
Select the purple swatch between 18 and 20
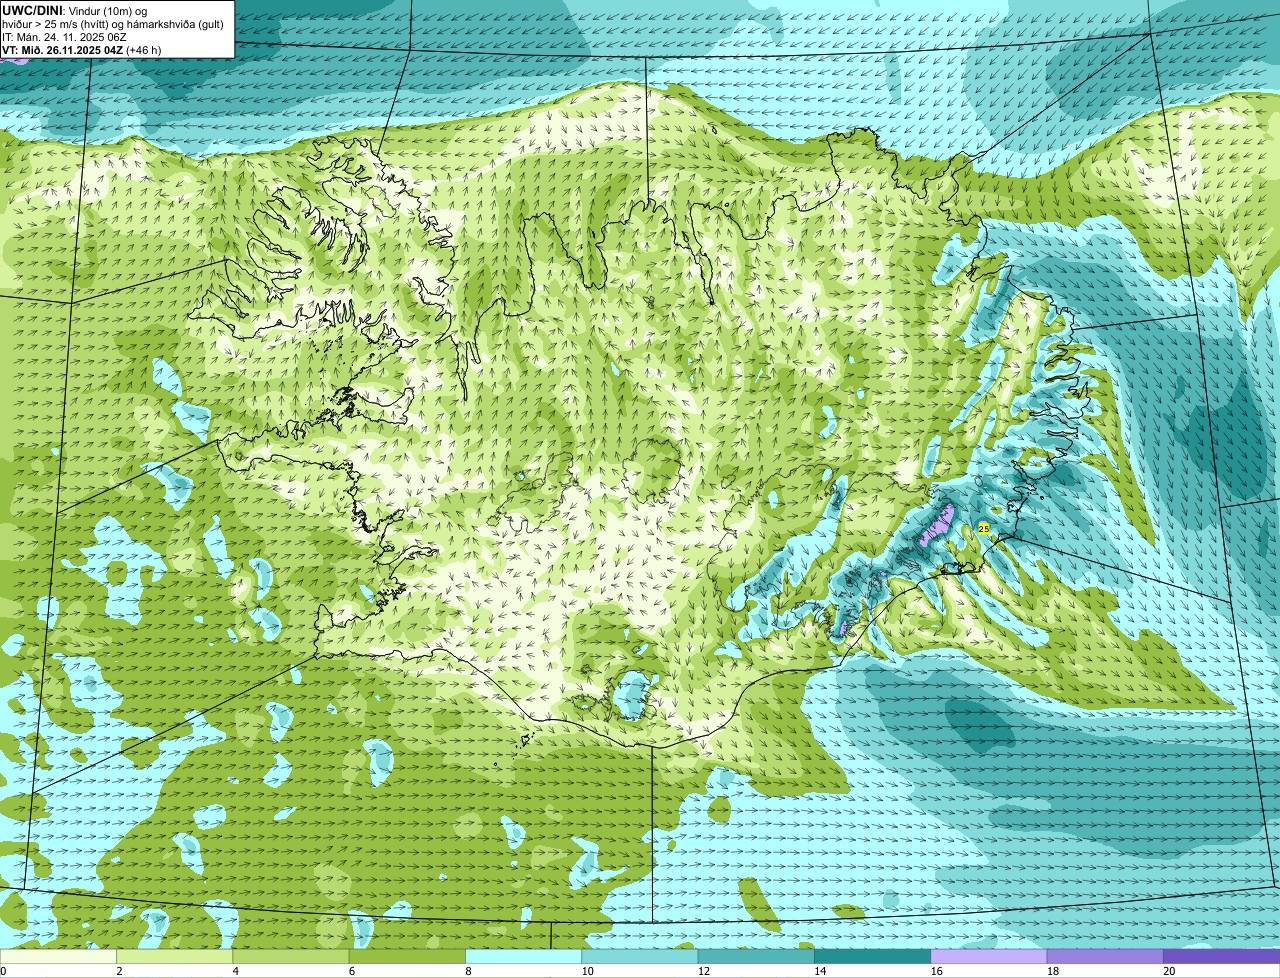tap(1105, 956)
